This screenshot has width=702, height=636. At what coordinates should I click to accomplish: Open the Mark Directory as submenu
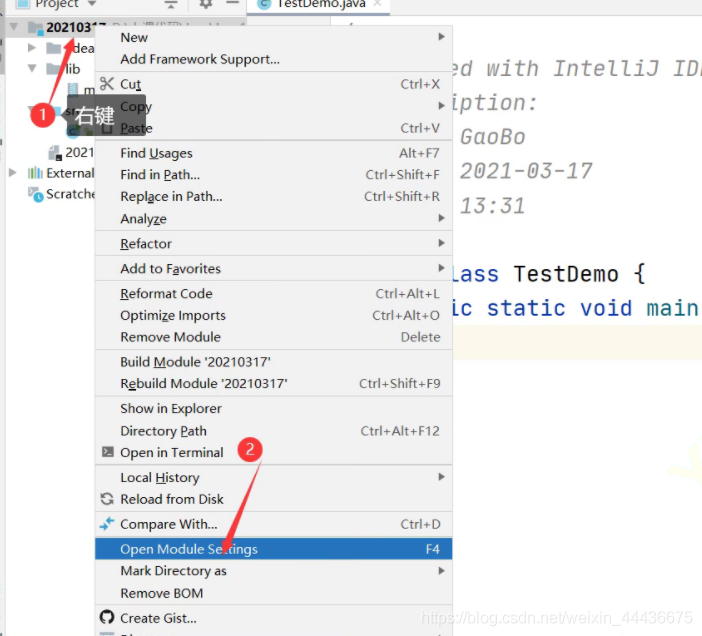click(x=274, y=571)
